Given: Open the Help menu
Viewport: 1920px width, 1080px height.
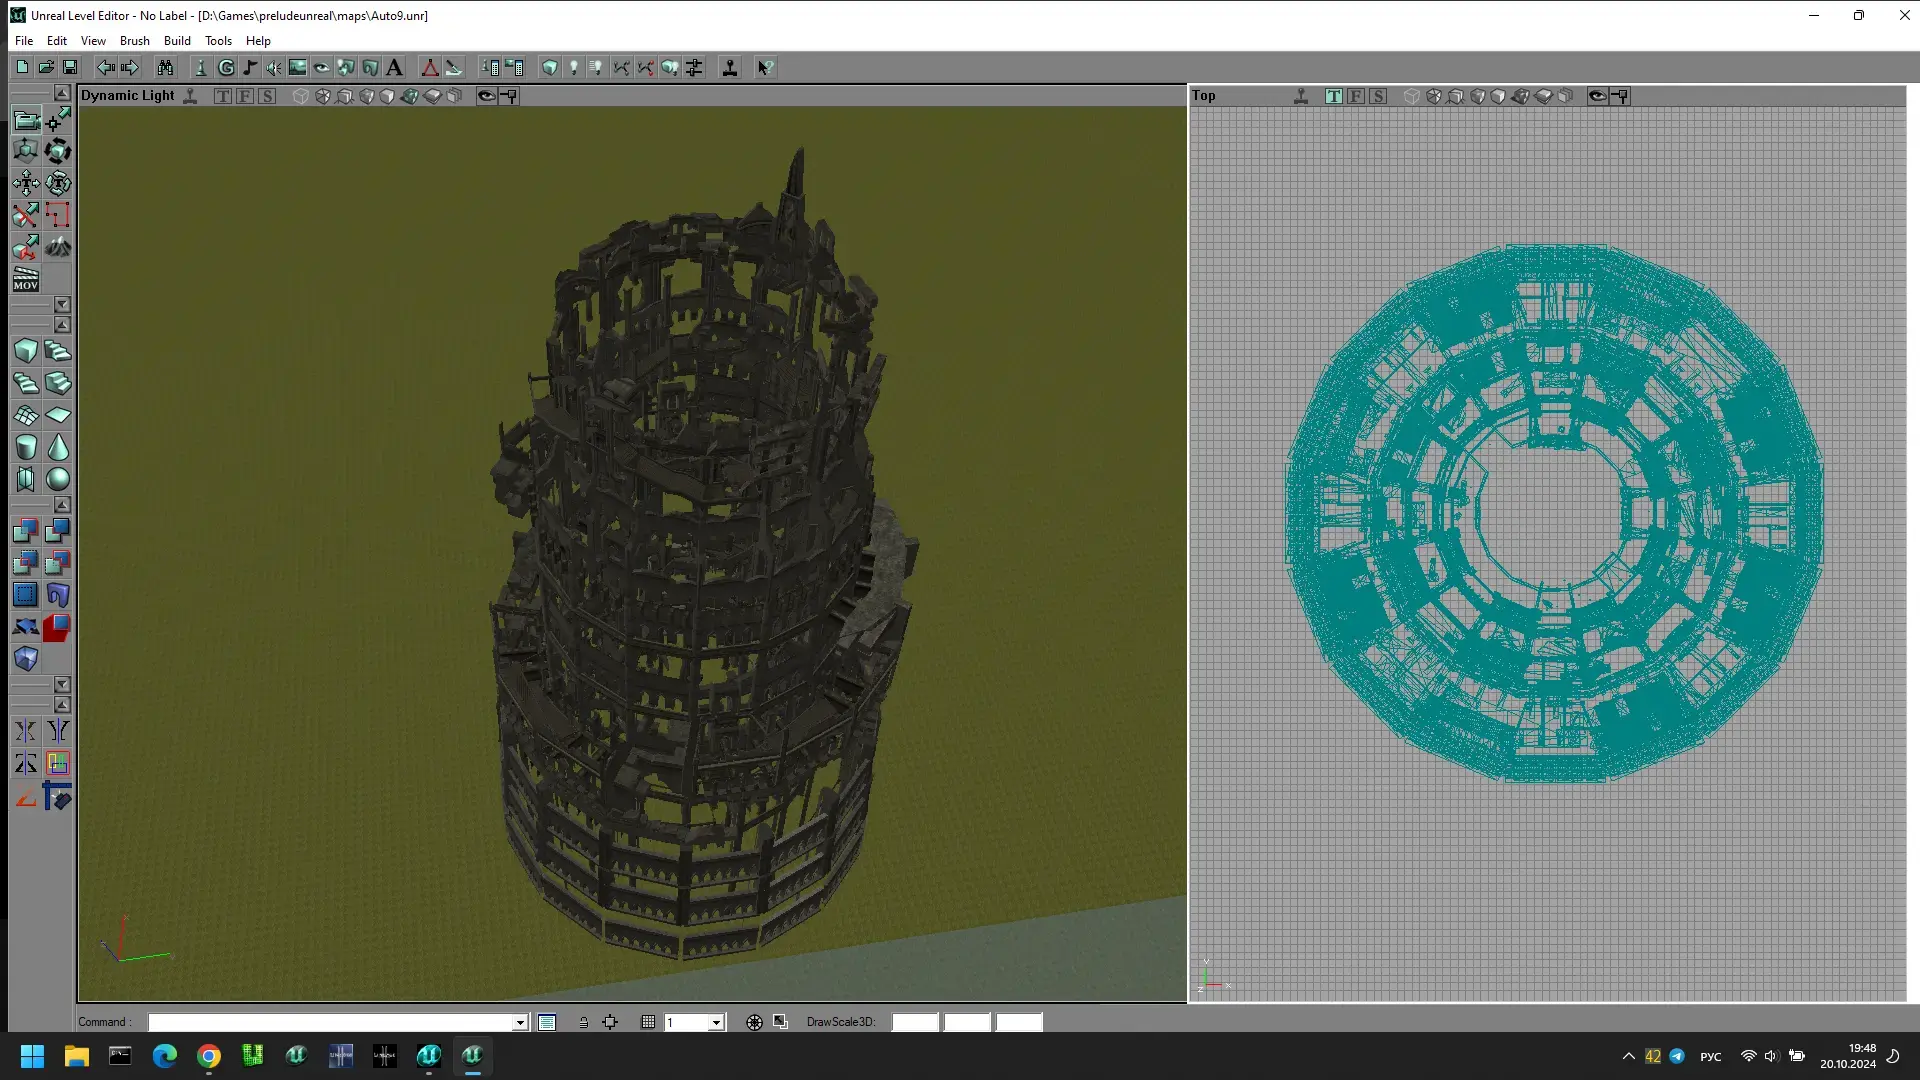Looking at the screenshot, I should tap(258, 41).
